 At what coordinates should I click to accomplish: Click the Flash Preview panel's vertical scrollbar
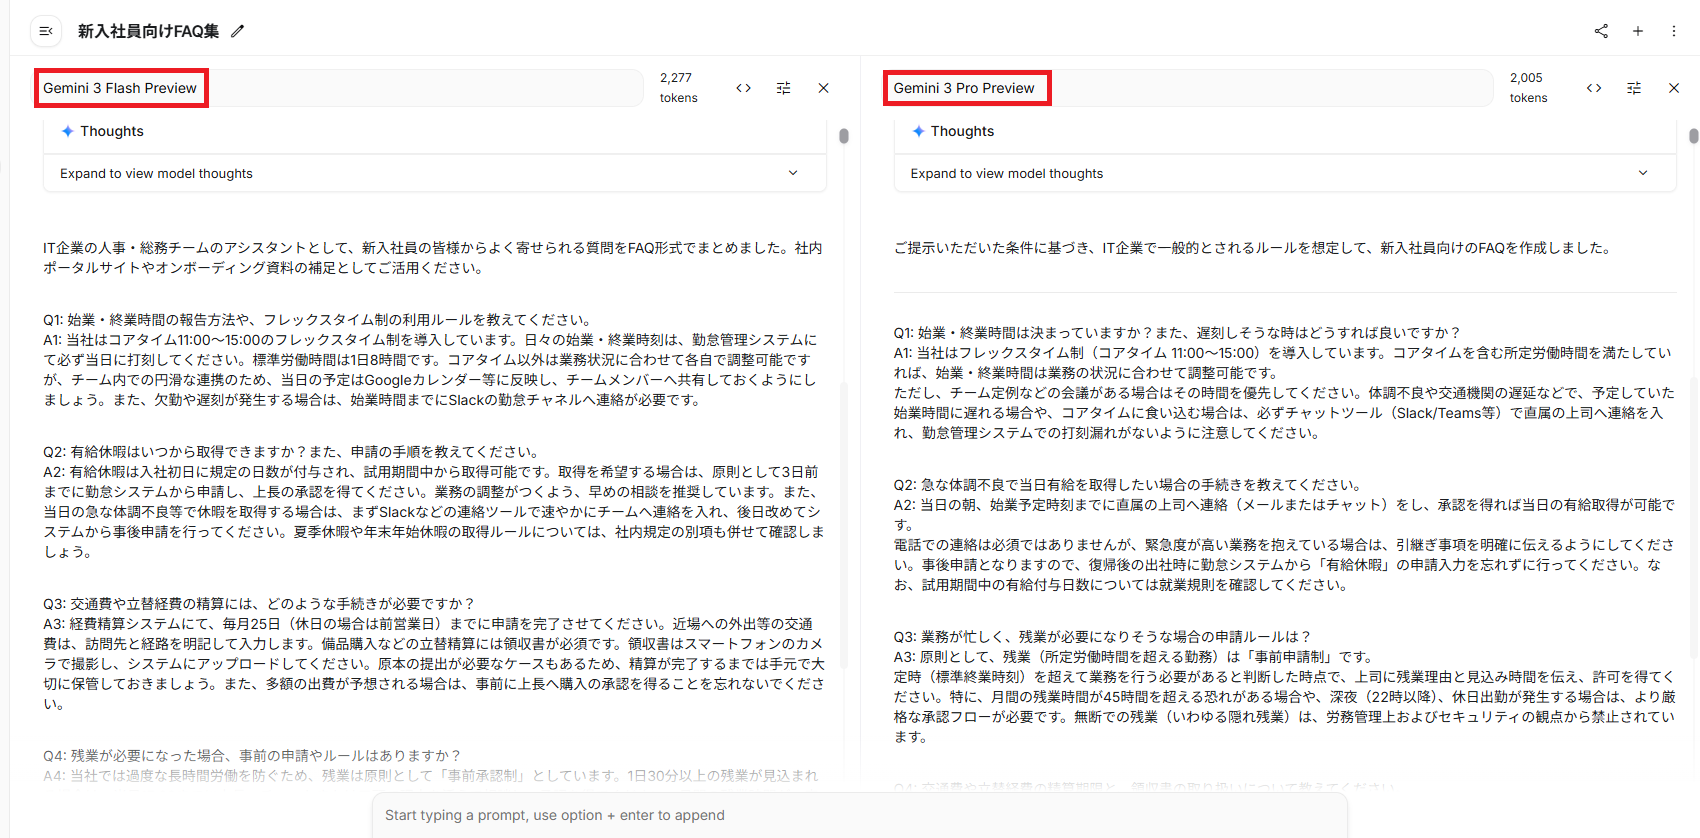coord(844,136)
